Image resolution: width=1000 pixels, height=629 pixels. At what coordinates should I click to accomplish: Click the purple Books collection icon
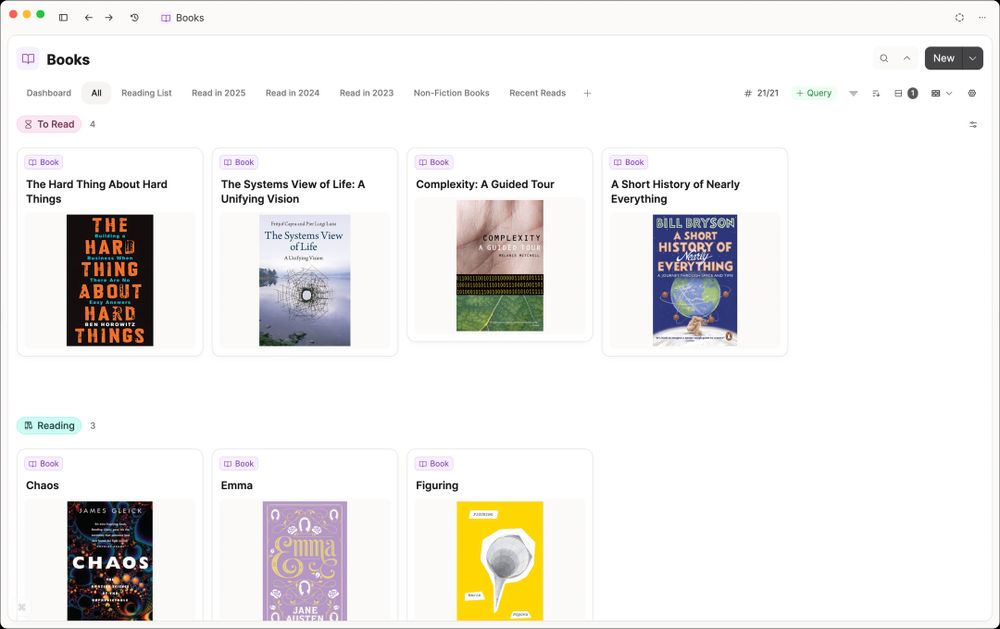pyautogui.click(x=28, y=59)
